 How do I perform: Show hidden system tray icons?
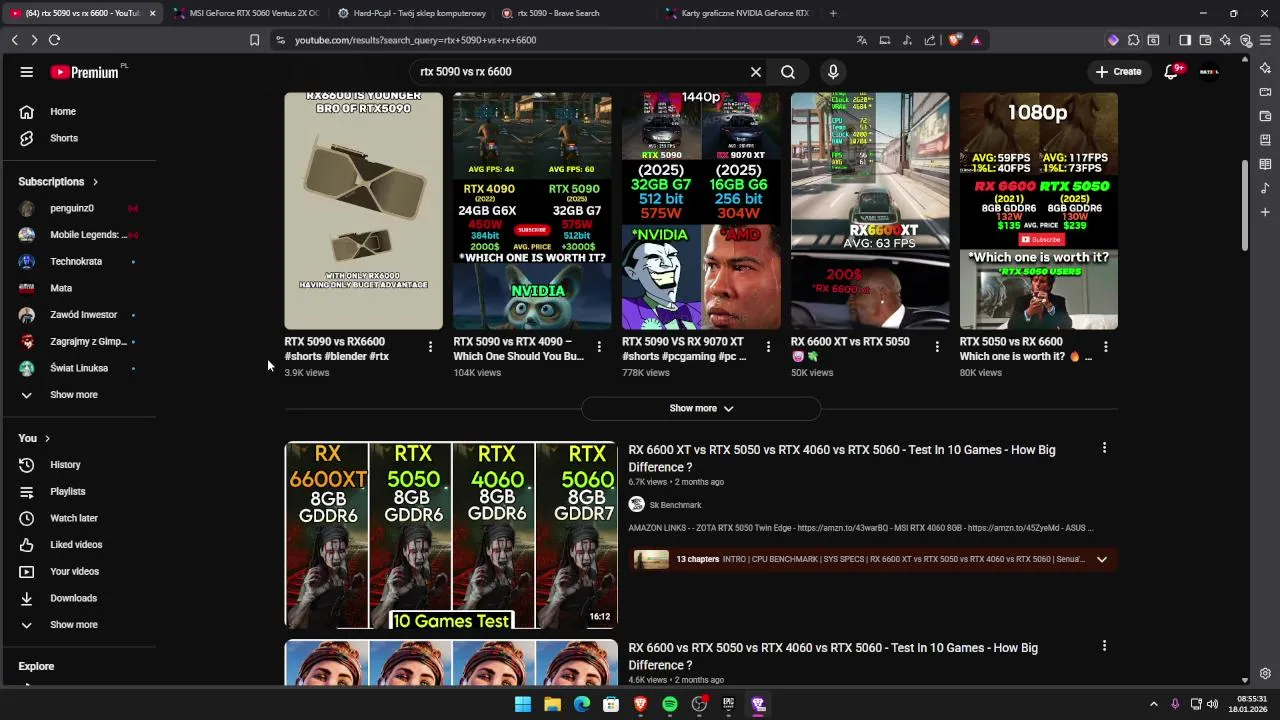tap(1153, 704)
